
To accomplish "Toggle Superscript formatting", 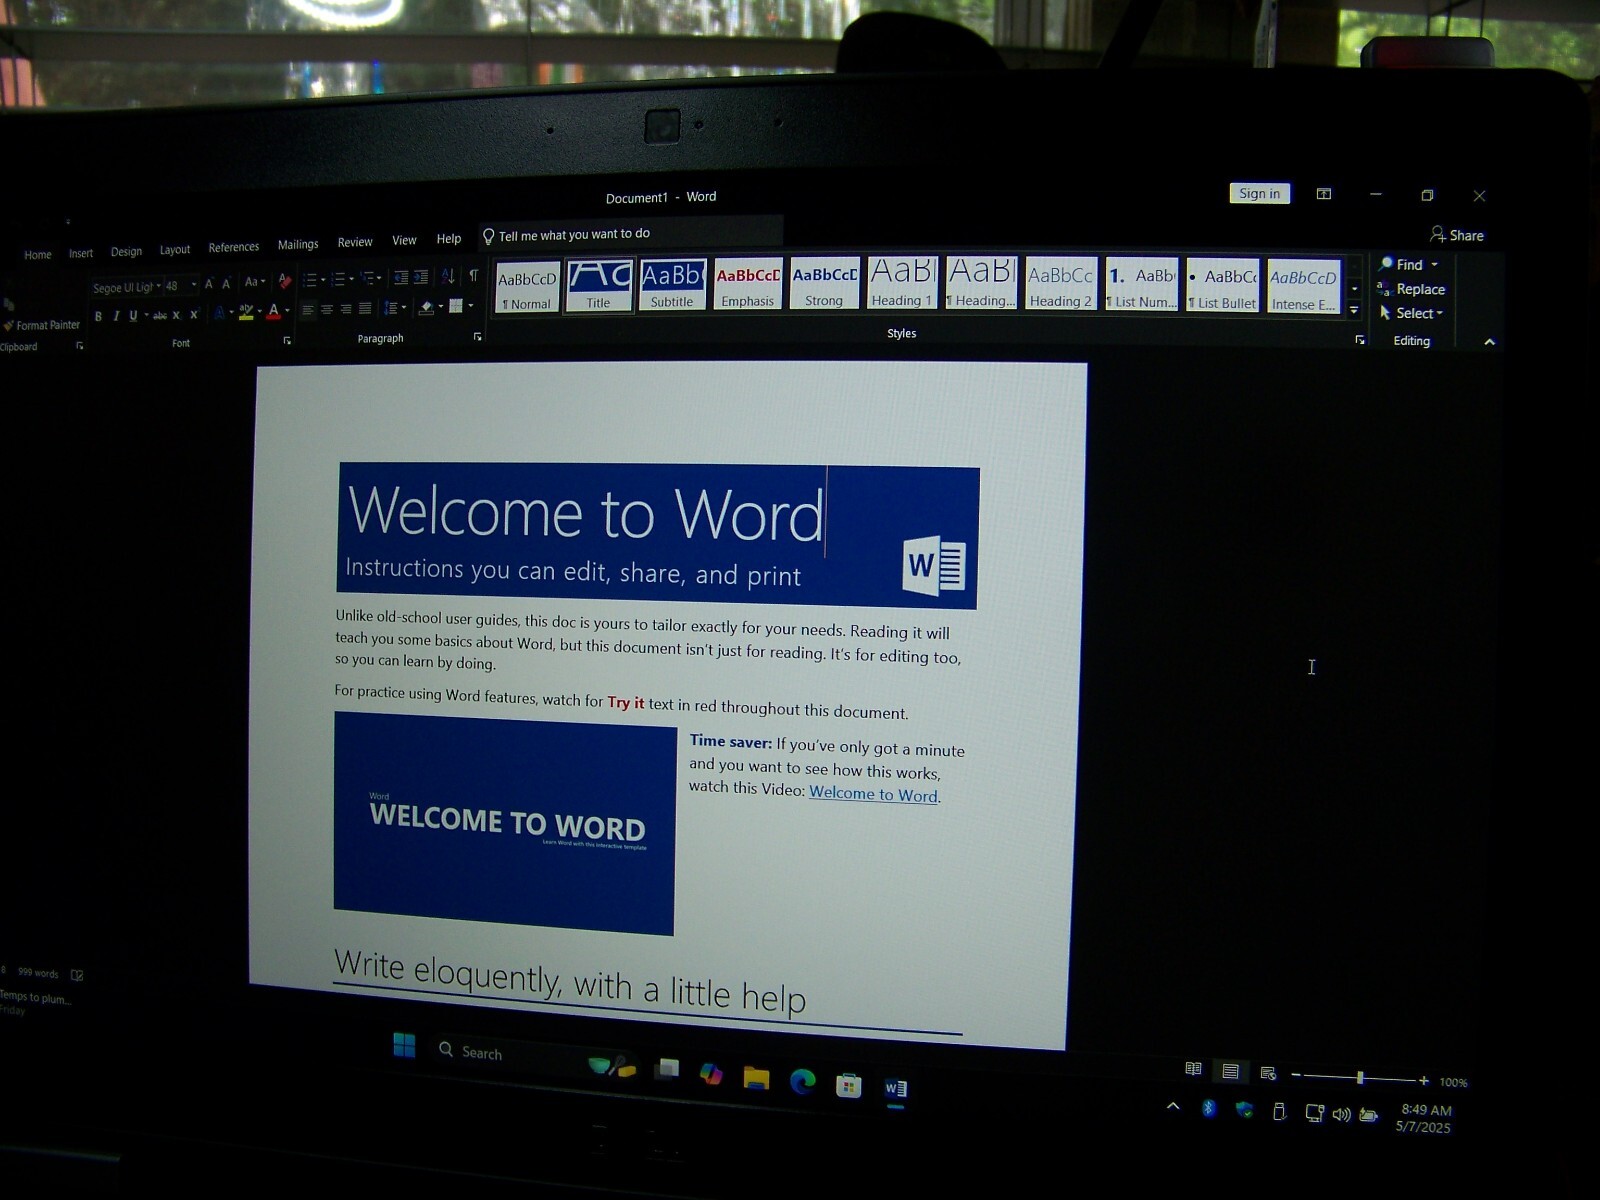I will pyautogui.click(x=194, y=315).
